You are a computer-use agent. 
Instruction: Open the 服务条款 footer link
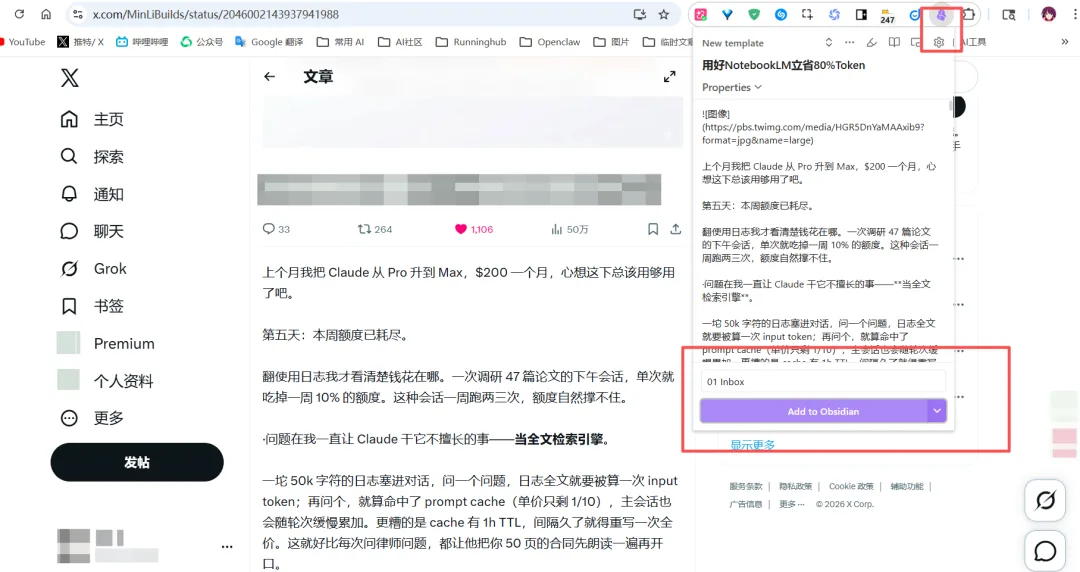pyautogui.click(x=746, y=487)
